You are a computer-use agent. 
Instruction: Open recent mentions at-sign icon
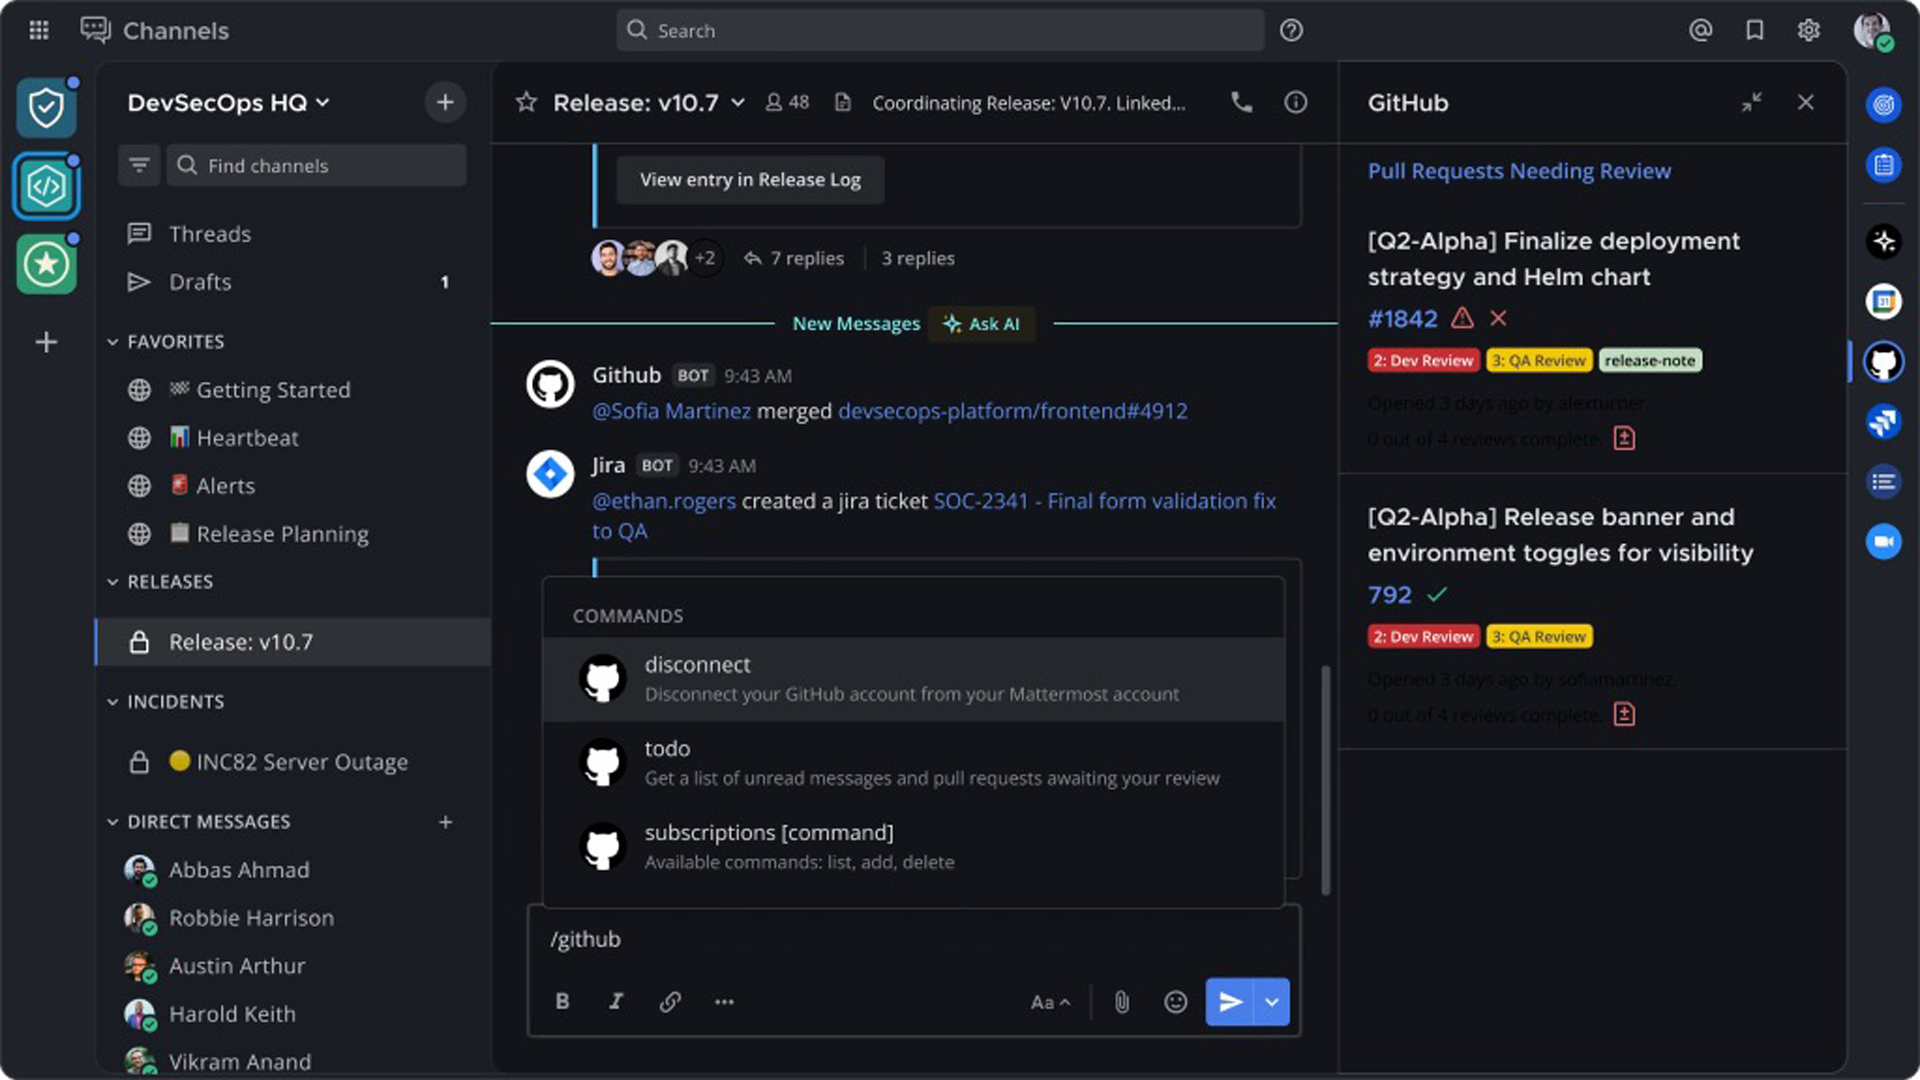(1700, 31)
